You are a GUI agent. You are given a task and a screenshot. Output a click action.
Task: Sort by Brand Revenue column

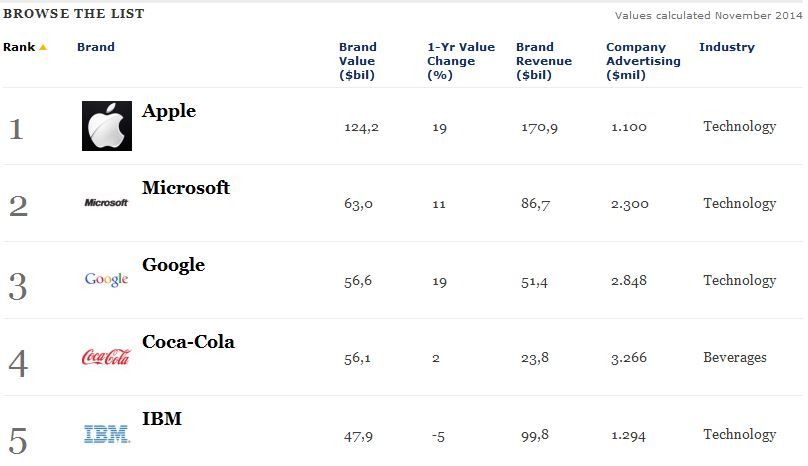(x=543, y=60)
